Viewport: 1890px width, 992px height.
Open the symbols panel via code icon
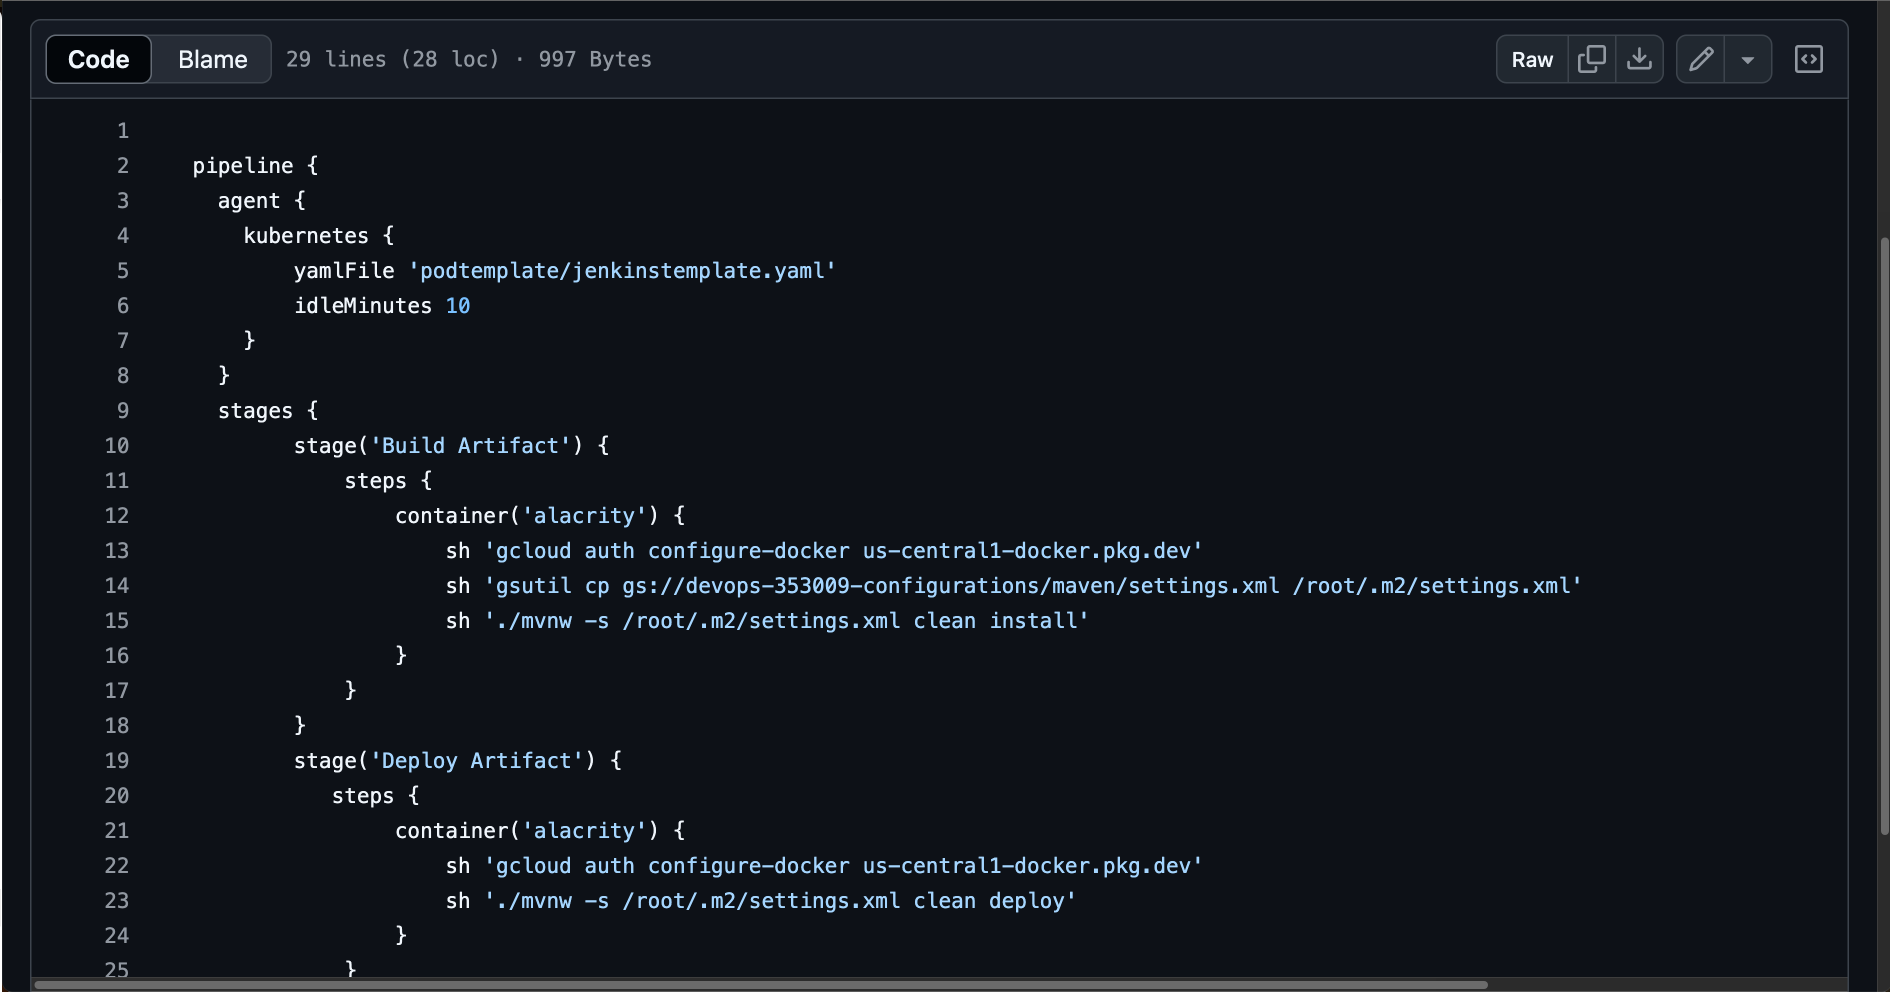click(1810, 59)
